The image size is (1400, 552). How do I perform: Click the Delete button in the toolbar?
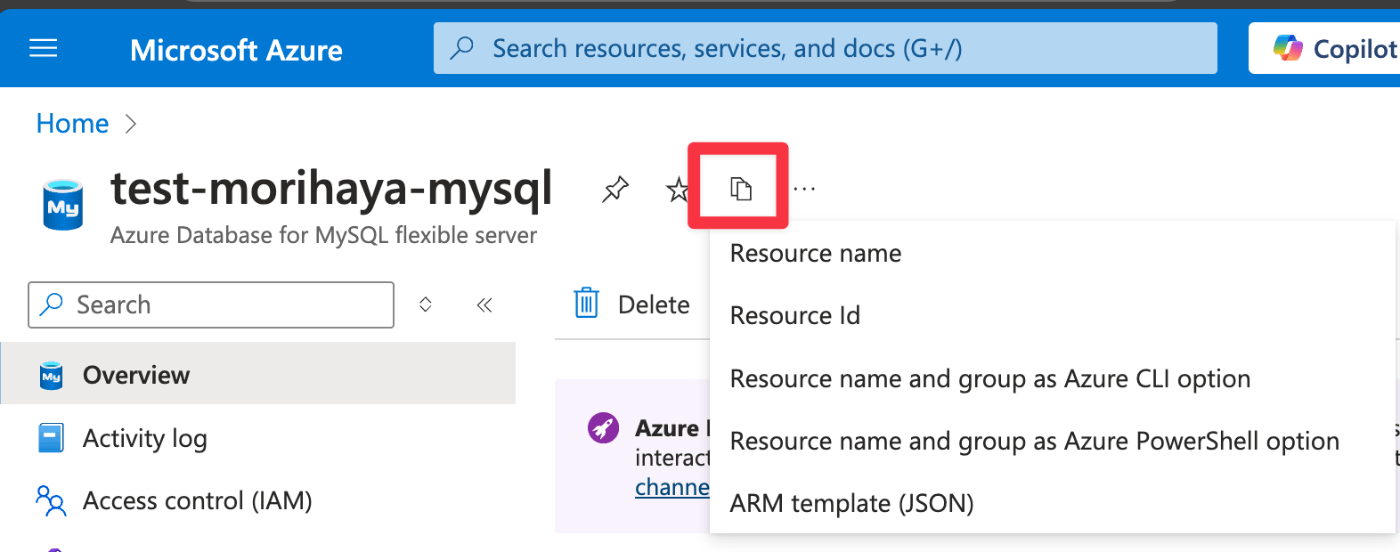(632, 304)
